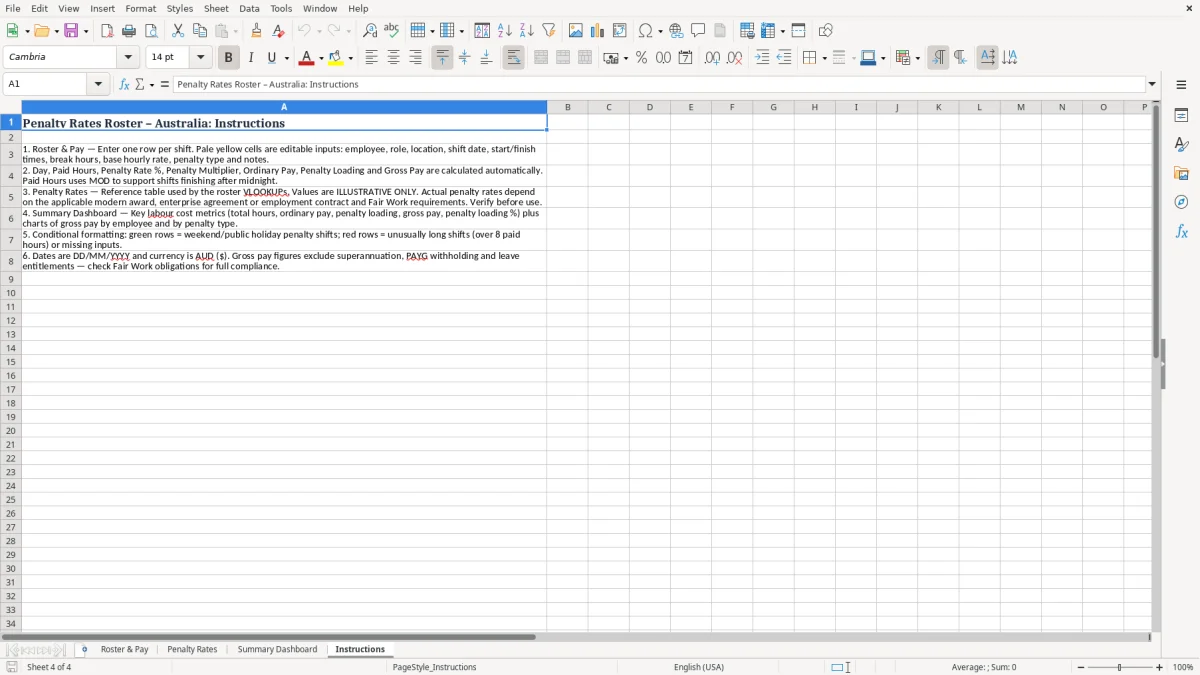Click the zoom in plus button
Image resolution: width=1200 pixels, height=675 pixels.
tap(1160, 667)
